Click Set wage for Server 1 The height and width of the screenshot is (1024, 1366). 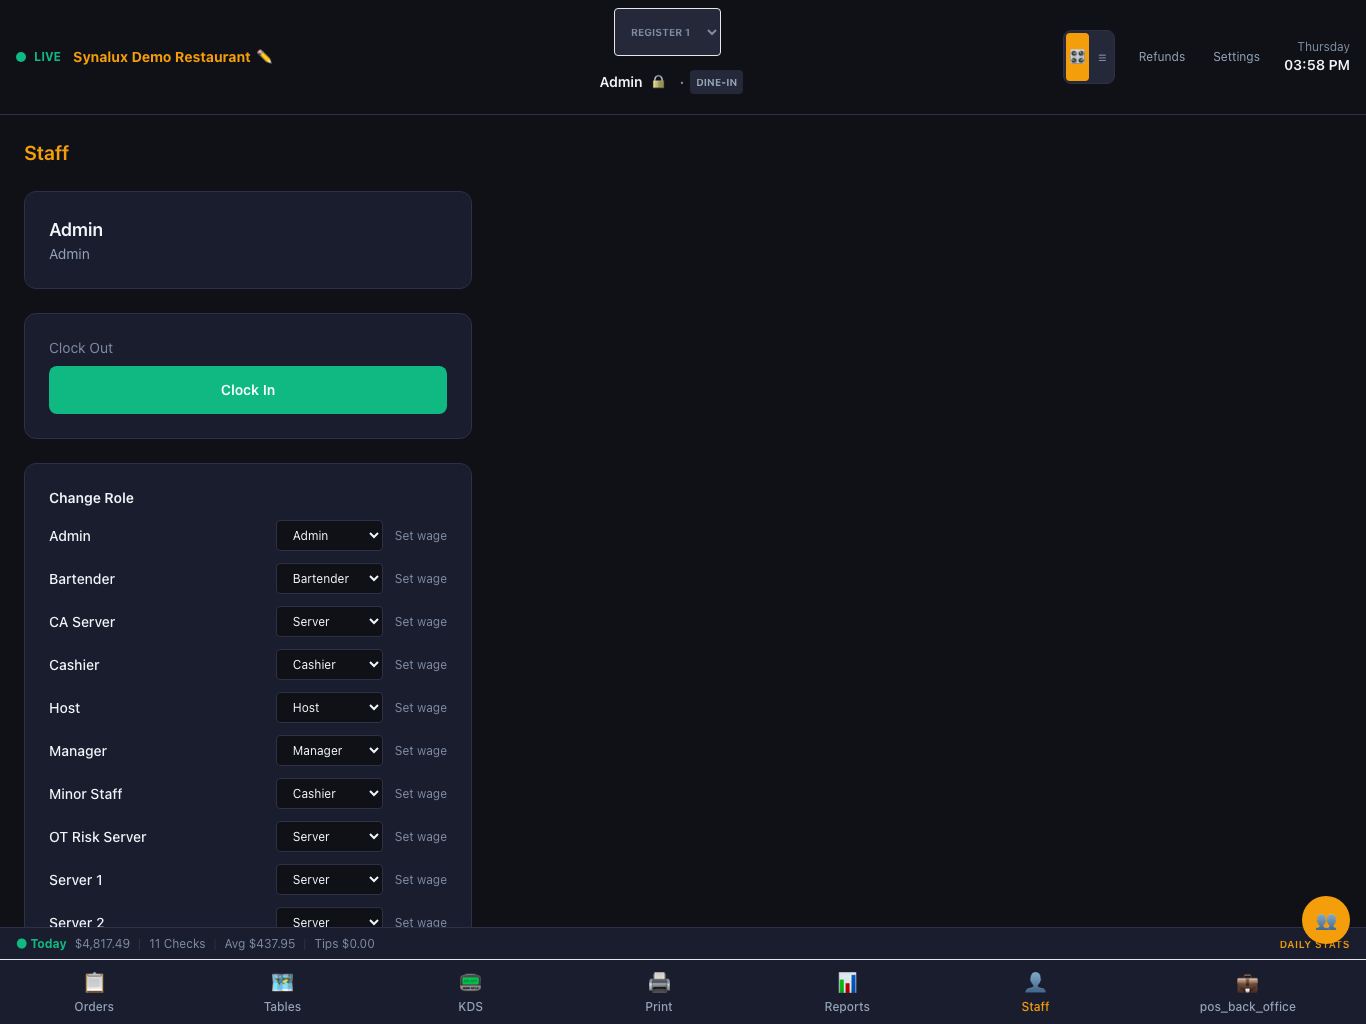(421, 880)
